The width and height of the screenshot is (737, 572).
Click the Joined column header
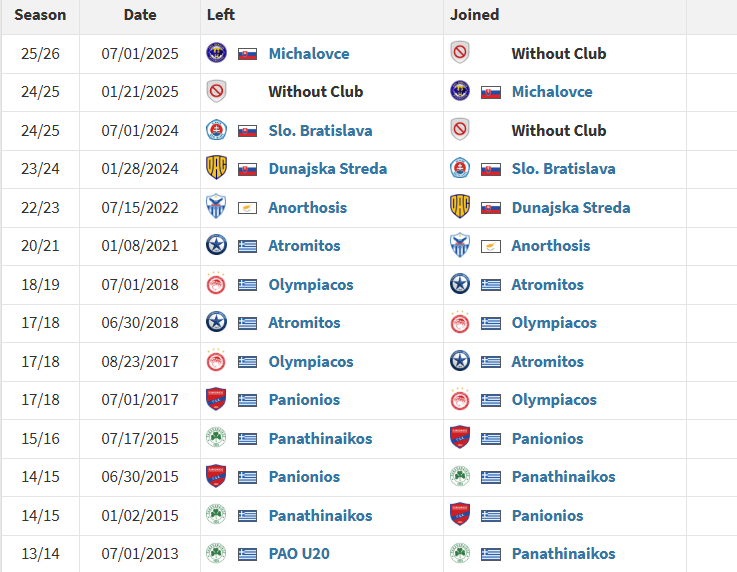point(474,15)
